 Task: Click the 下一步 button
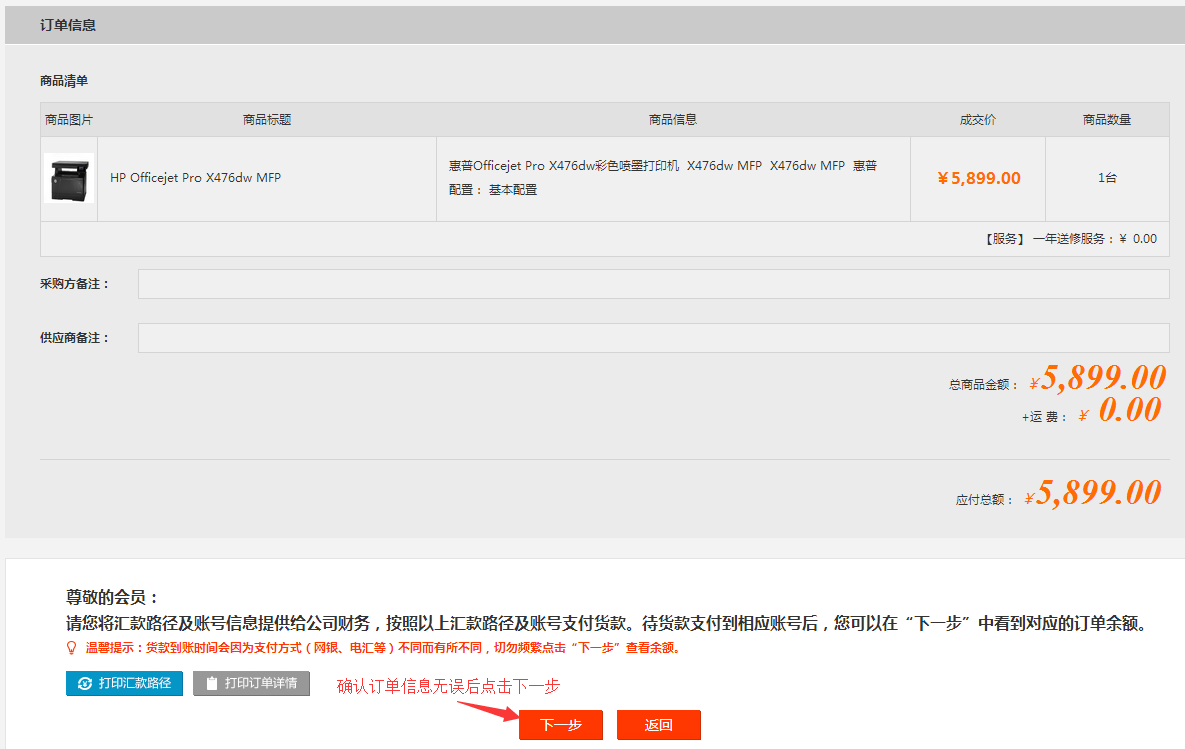click(x=561, y=725)
